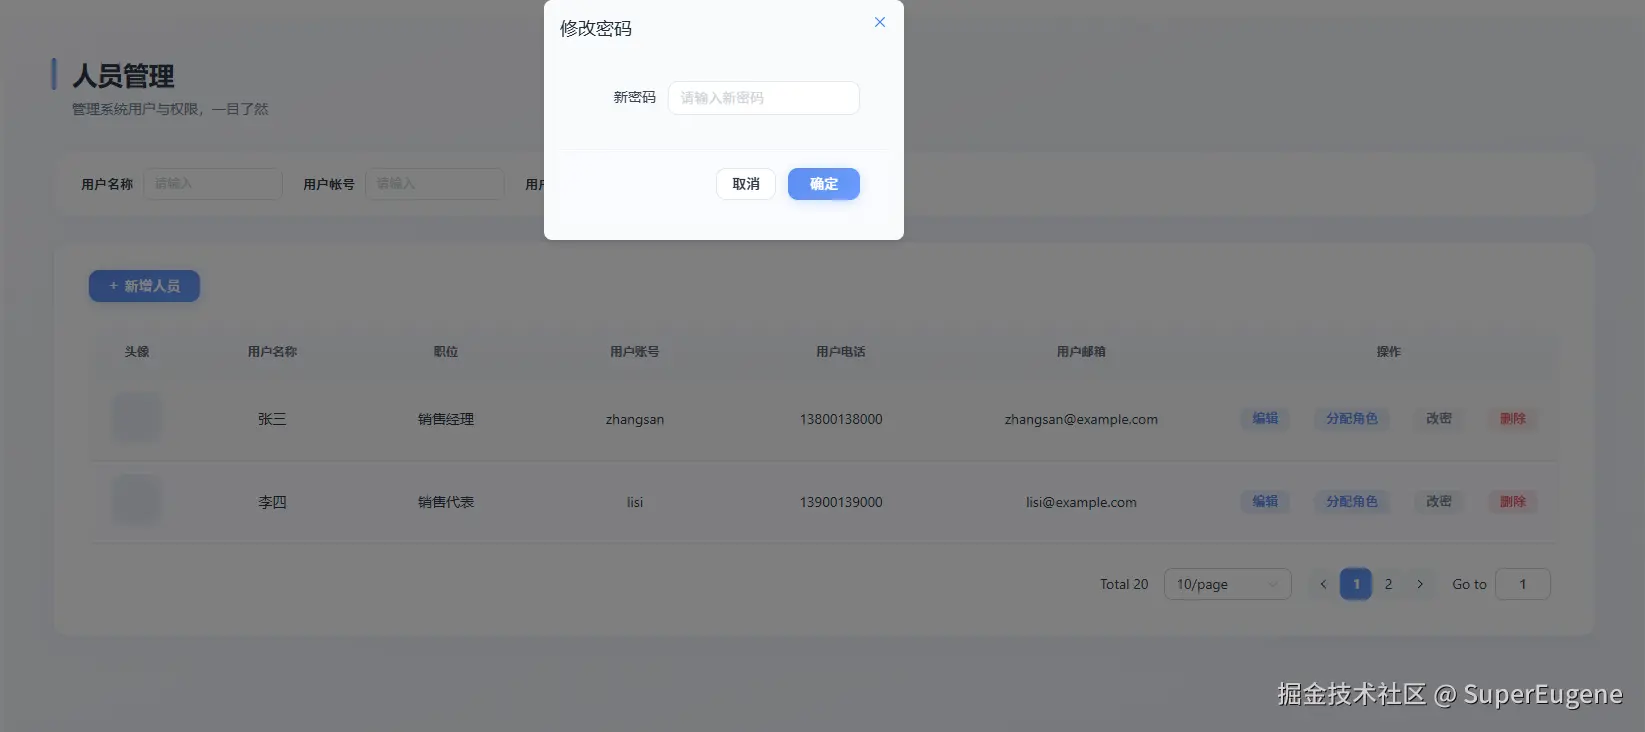Click the 用户帐号 search input

click(435, 184)
